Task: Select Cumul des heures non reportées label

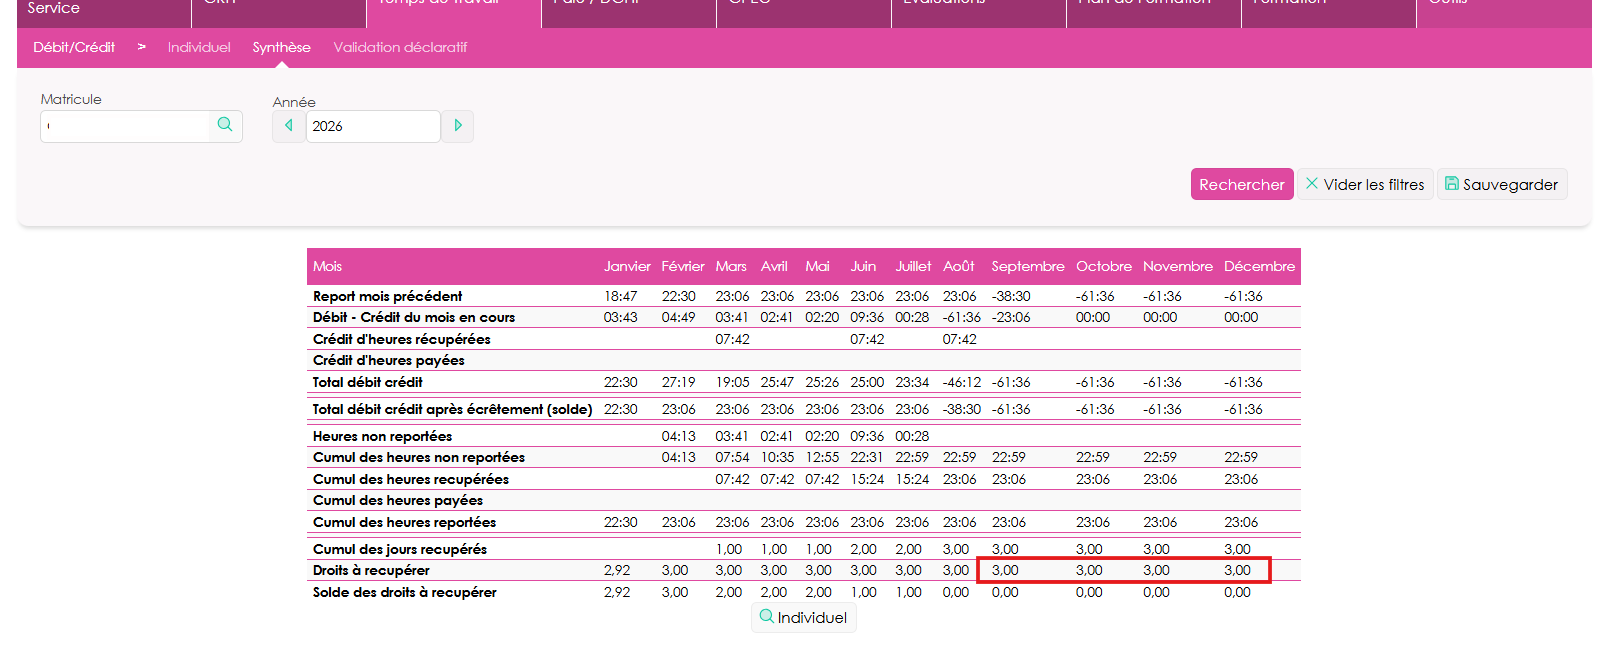Action: point(418,457)
